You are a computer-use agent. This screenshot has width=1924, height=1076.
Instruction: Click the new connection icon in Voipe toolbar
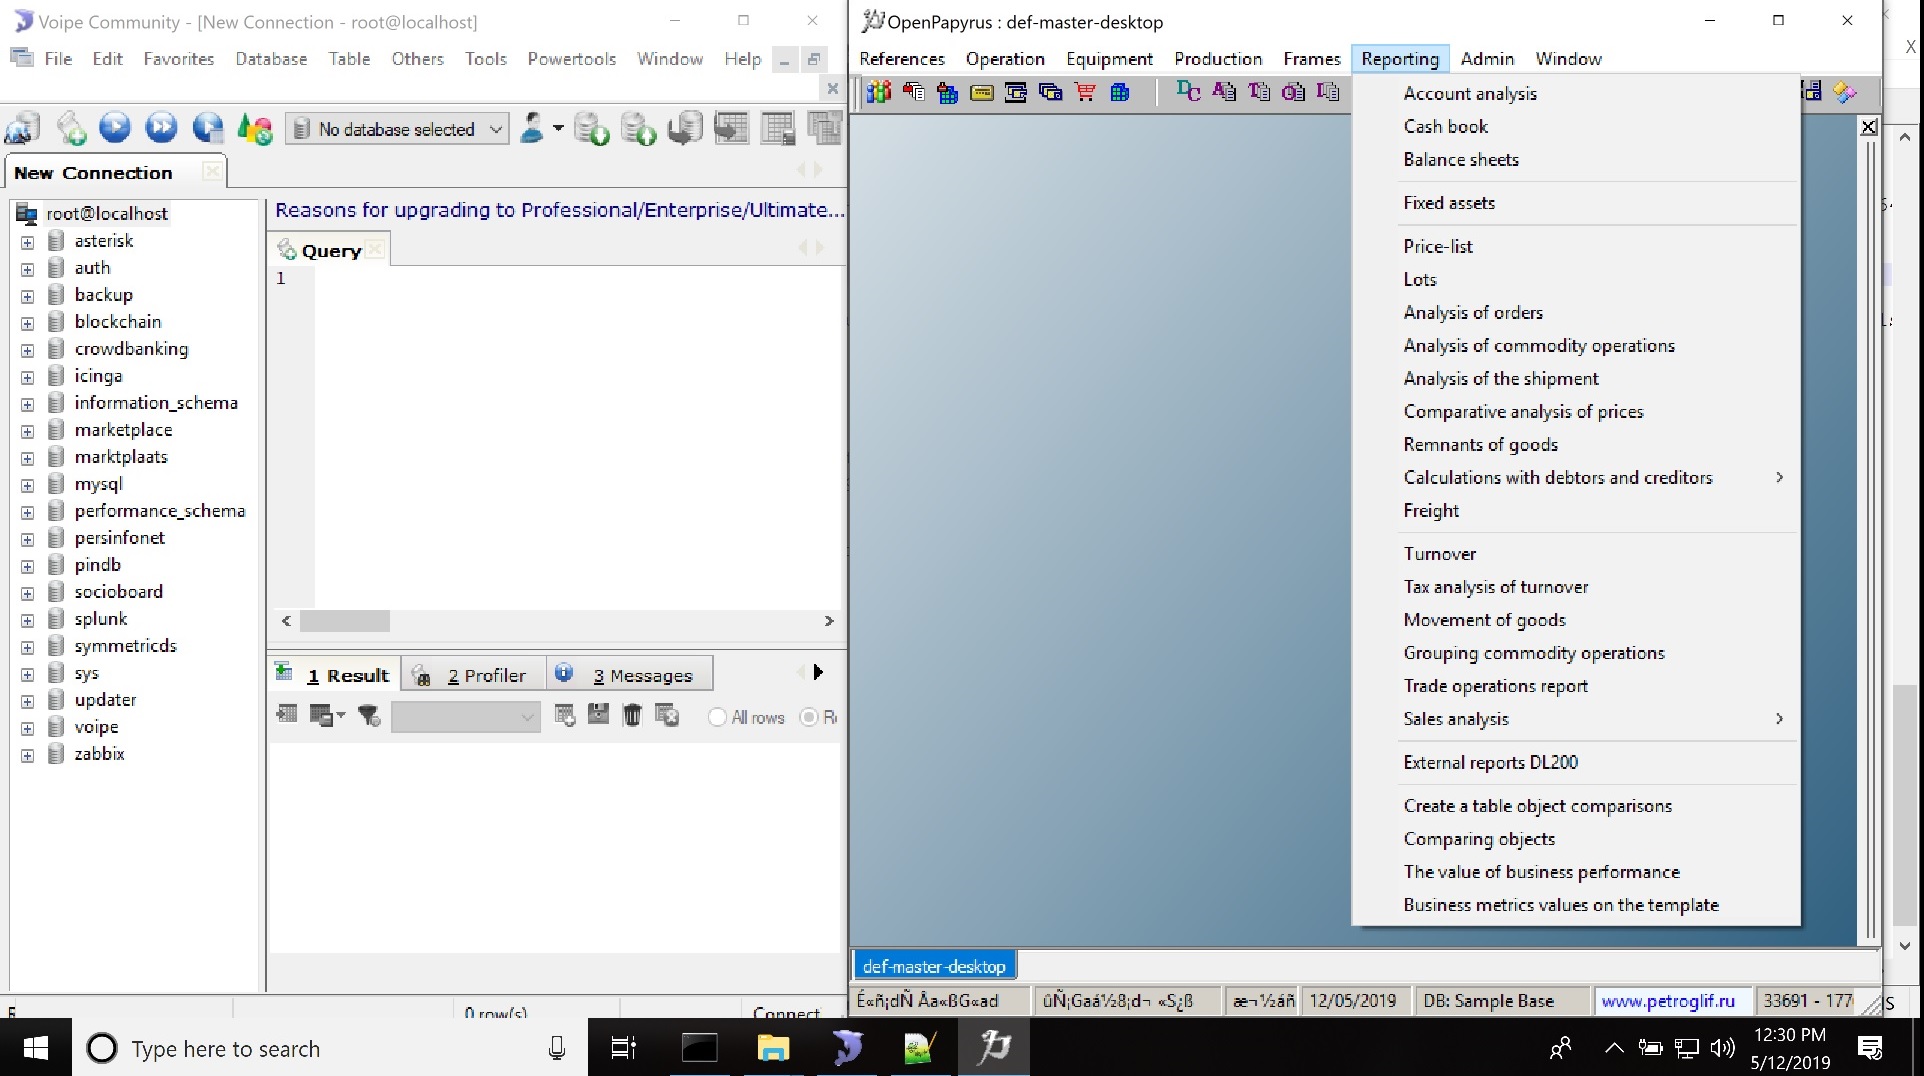(22, 128)
